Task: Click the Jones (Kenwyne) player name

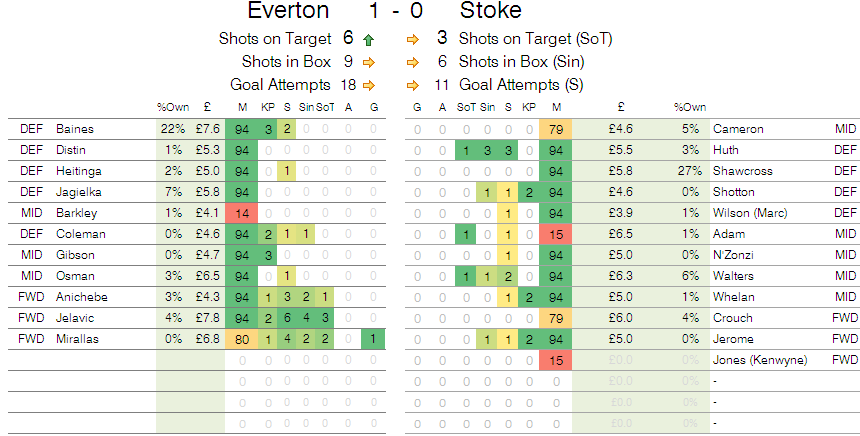Action: click(x=759, y=361)
